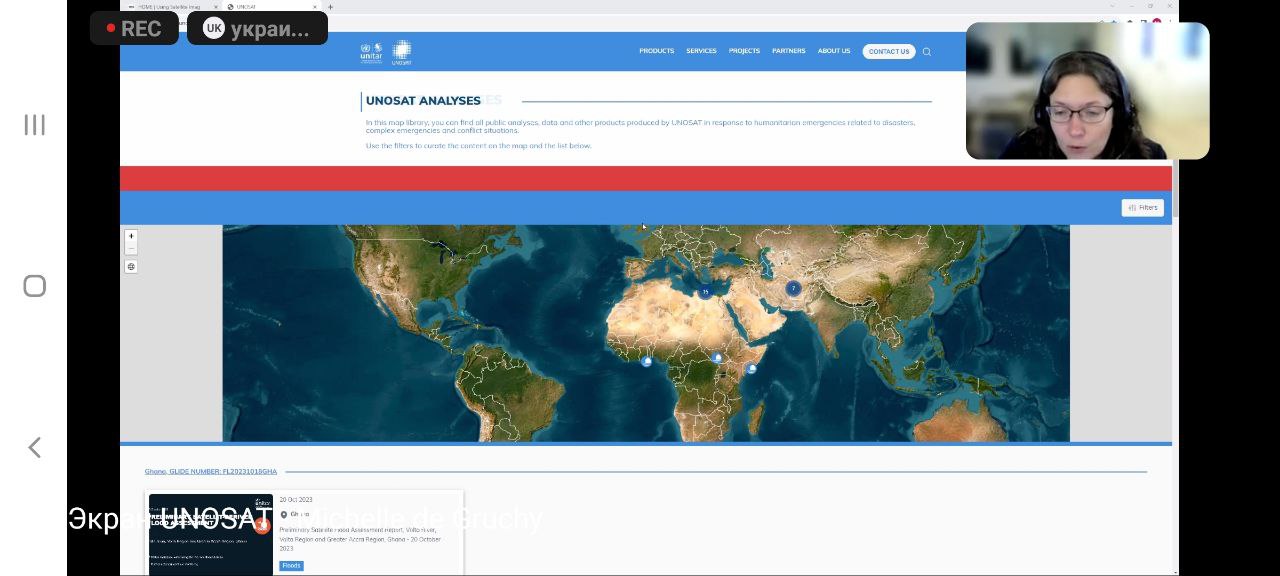1280x576 pixels.
Task: Zoom in on the map
Action: [x=131, y=236]
